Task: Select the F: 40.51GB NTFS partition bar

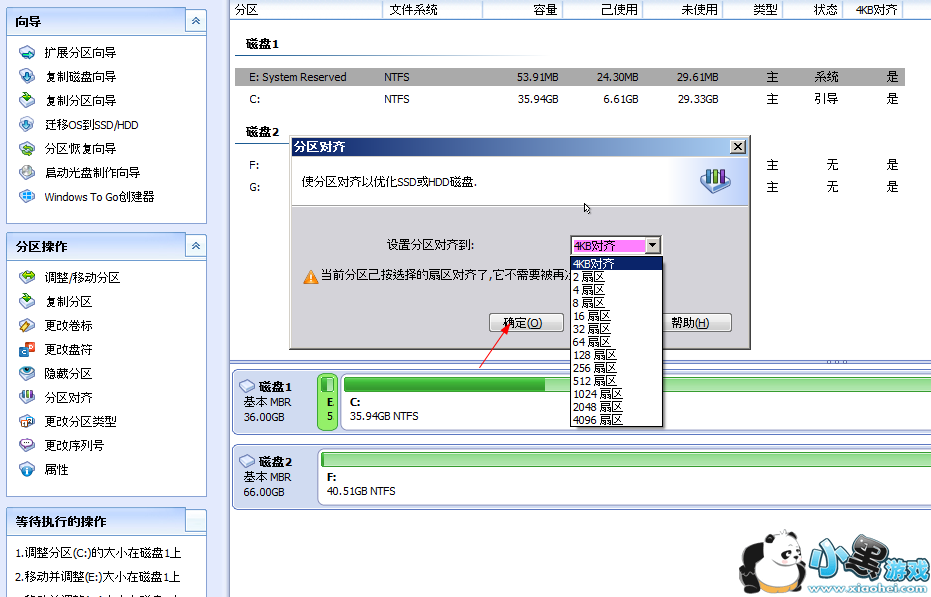Action: click(x=625, y=478)
